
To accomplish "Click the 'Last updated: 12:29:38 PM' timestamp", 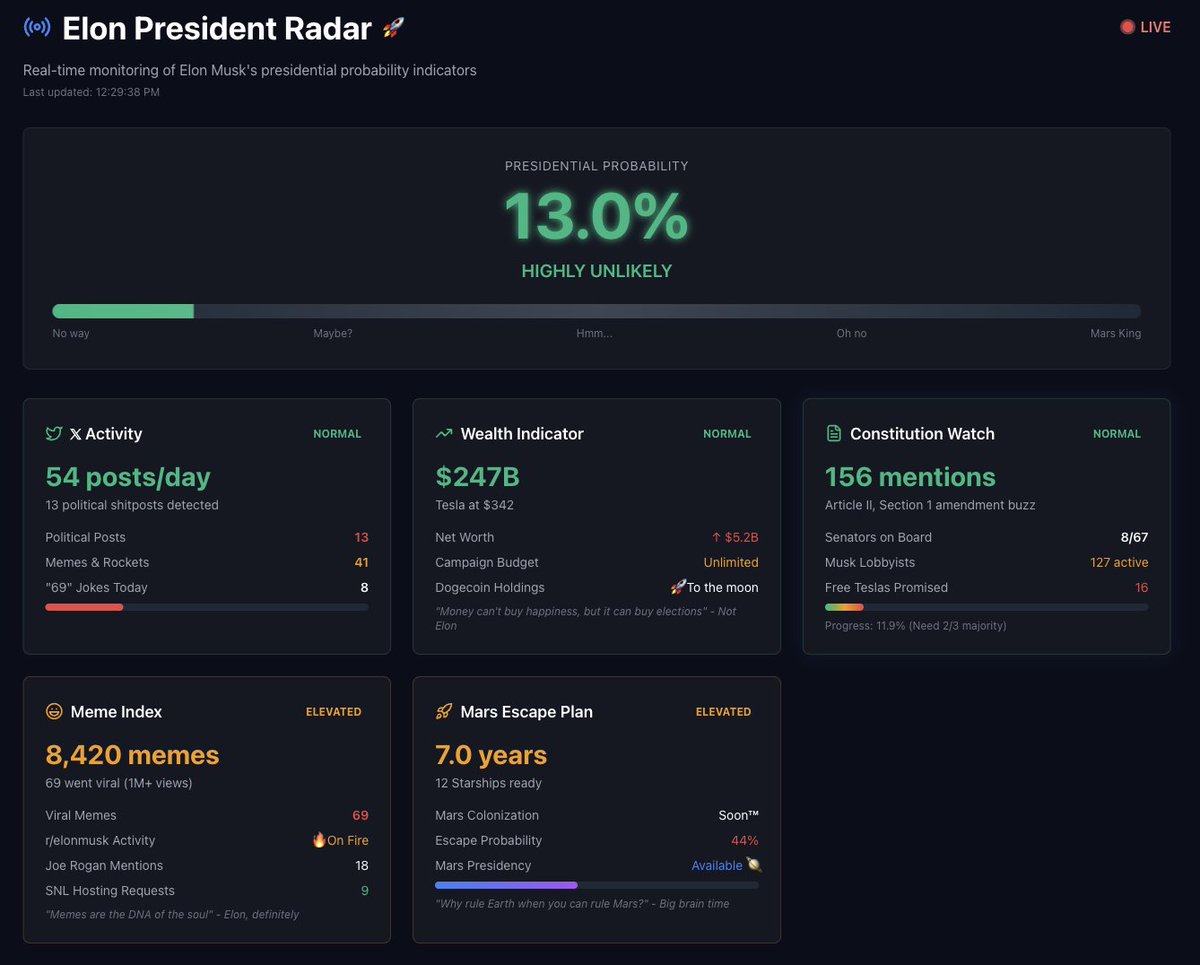I will (91, 92).
